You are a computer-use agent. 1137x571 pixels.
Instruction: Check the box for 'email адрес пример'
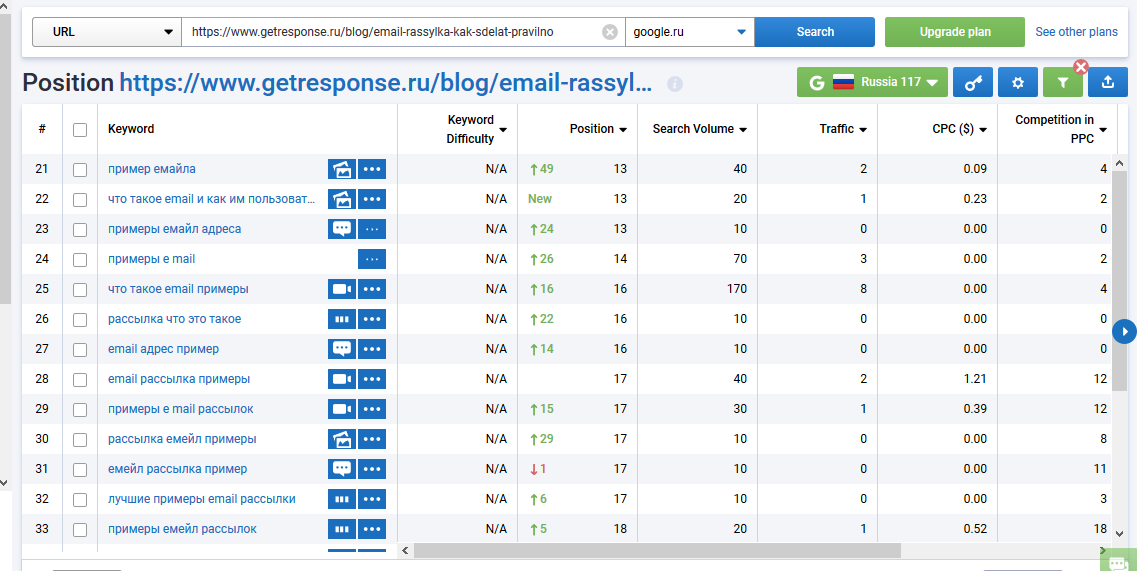point(80,350)
